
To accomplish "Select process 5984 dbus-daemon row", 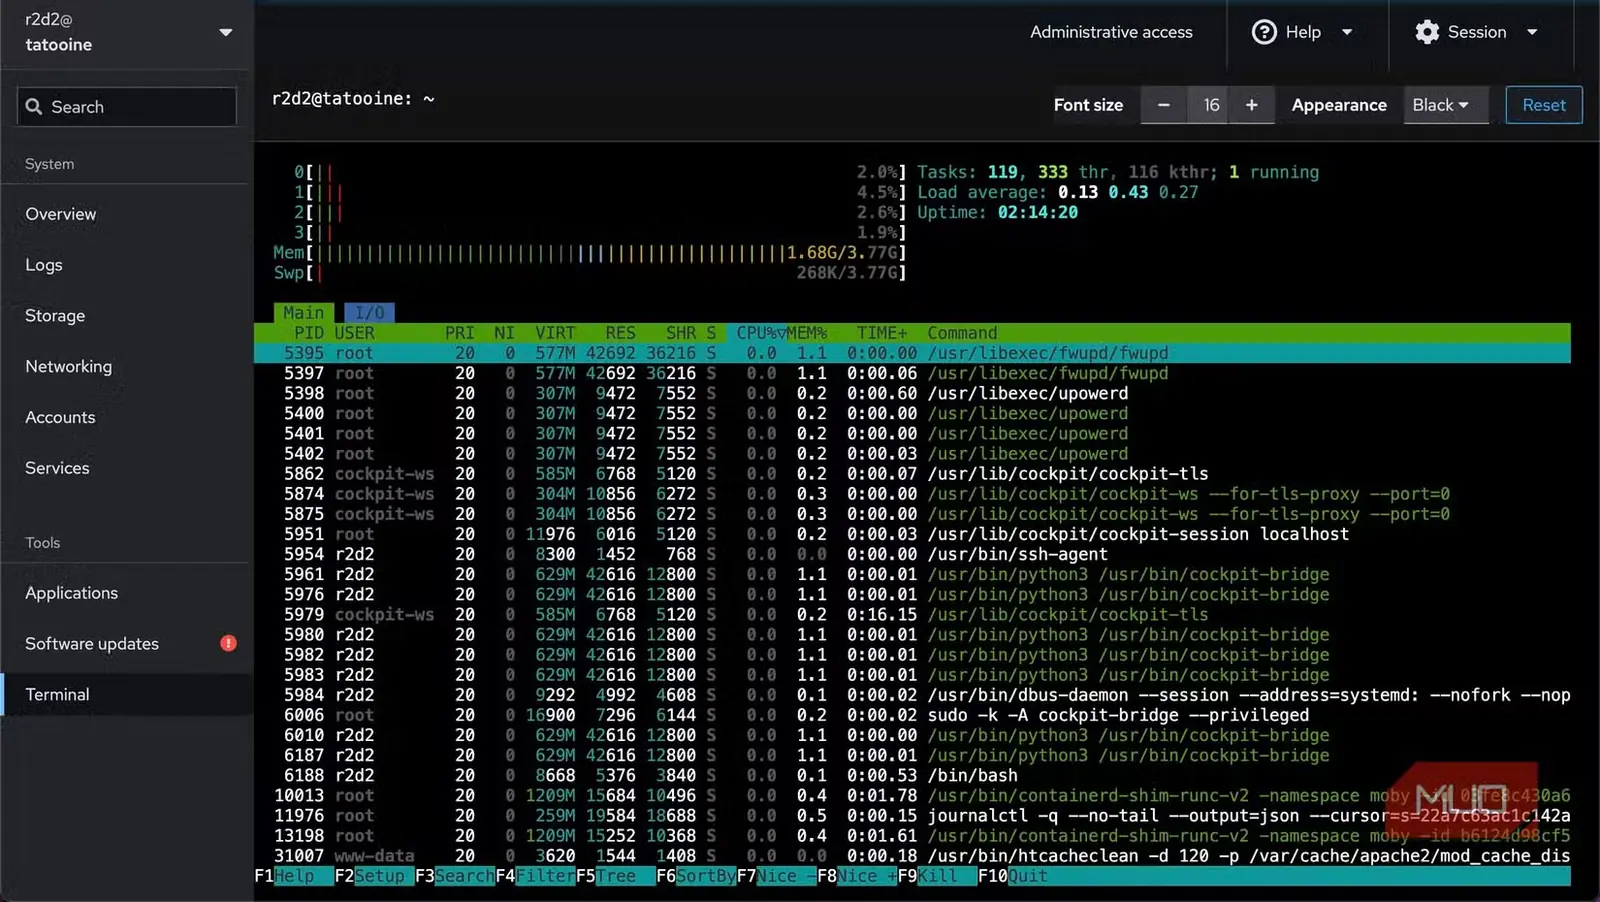I will point(912,695).
